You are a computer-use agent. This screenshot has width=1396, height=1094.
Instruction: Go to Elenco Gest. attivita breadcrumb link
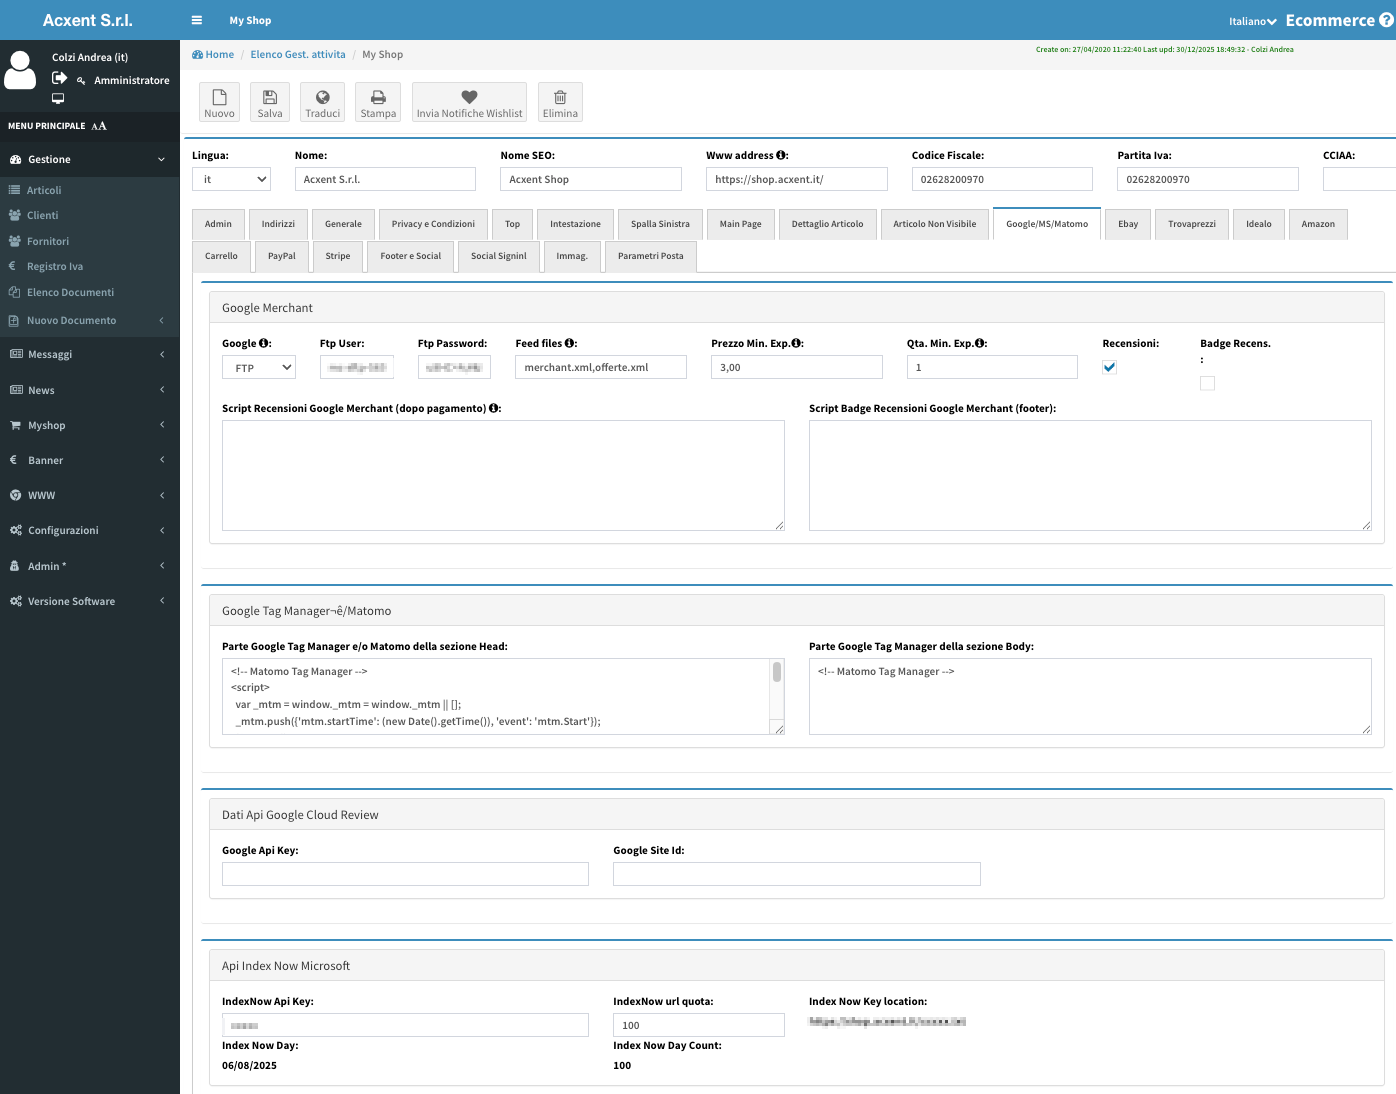(298, 55)
